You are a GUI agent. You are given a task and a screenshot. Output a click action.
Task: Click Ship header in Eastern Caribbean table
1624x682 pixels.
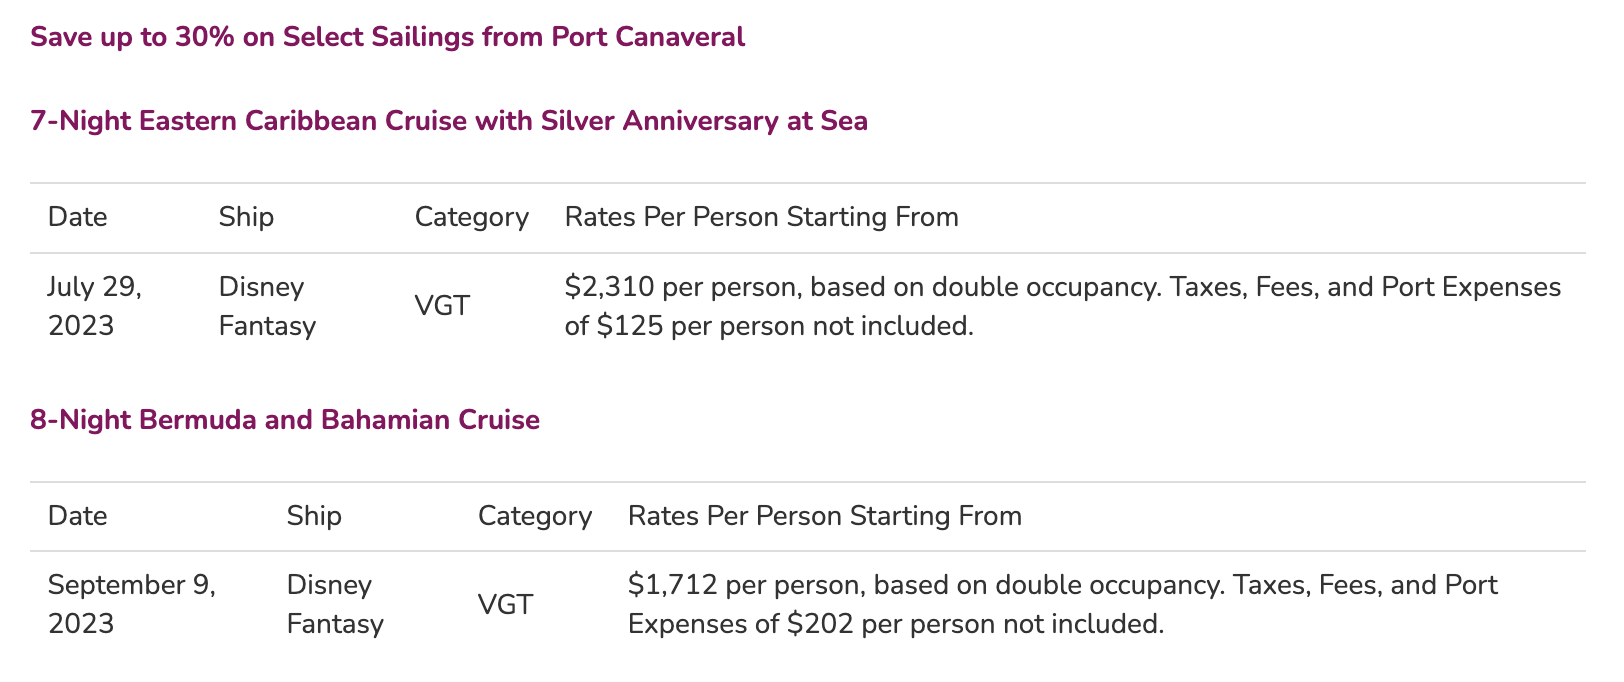pyautogui.click(x=246, y=217)
